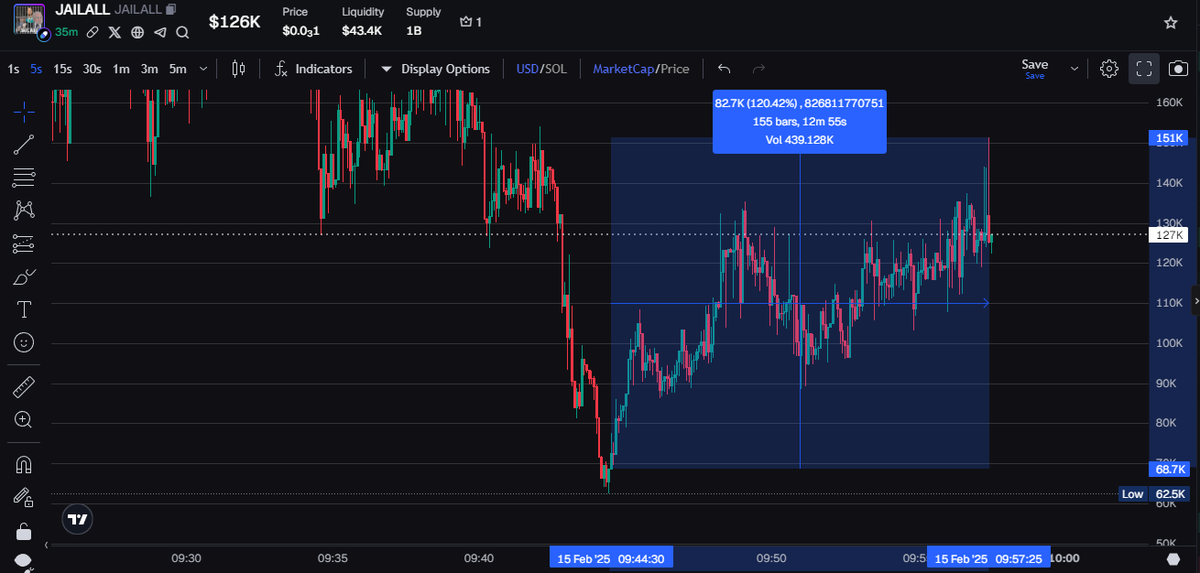Redo the chart action
This screenshot has height=573, width=1200.
click(758, 69)
